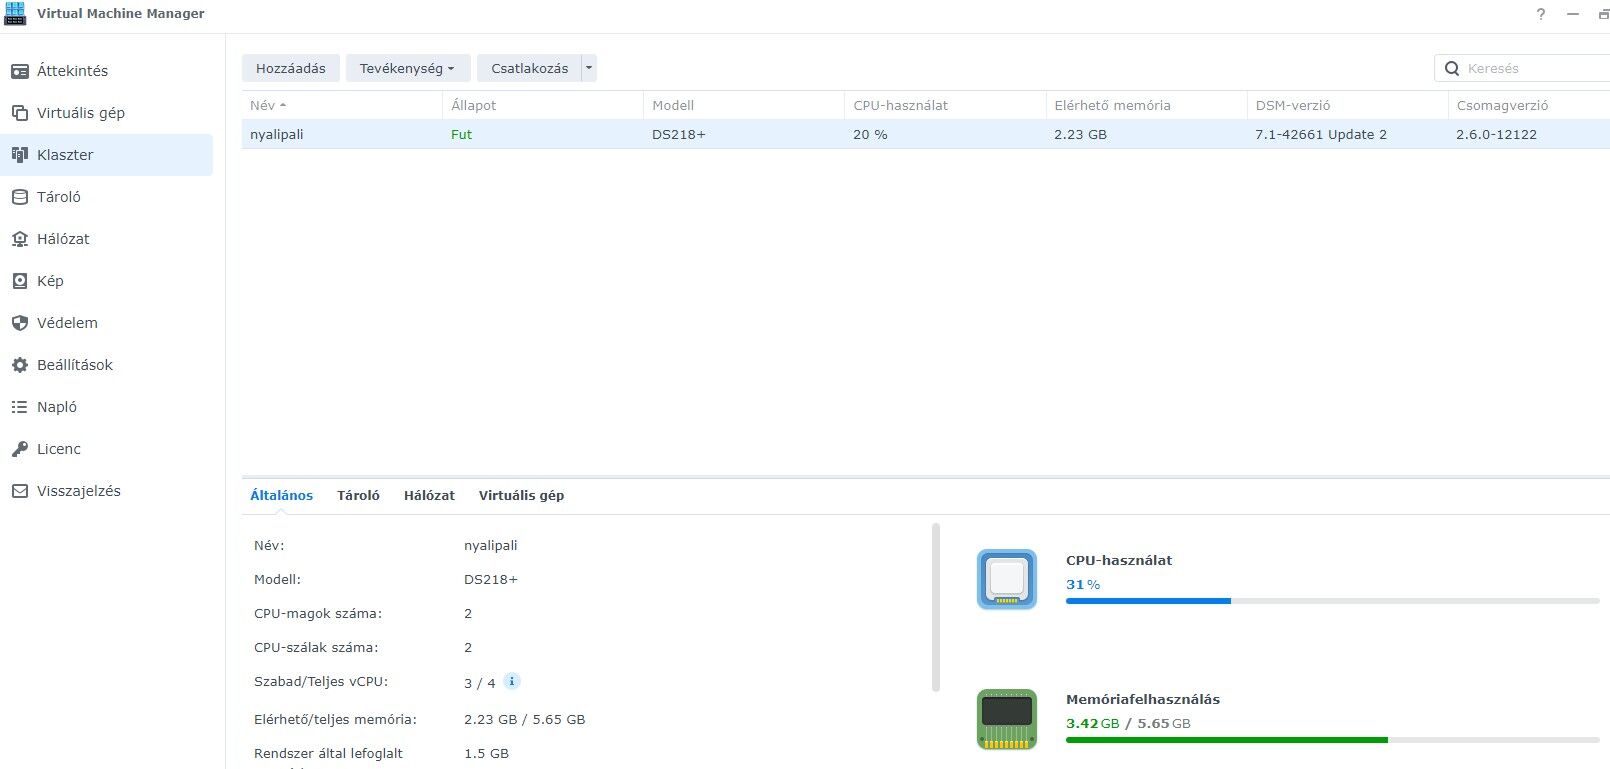Click the Állapot column header

click(x=543, y=105)
